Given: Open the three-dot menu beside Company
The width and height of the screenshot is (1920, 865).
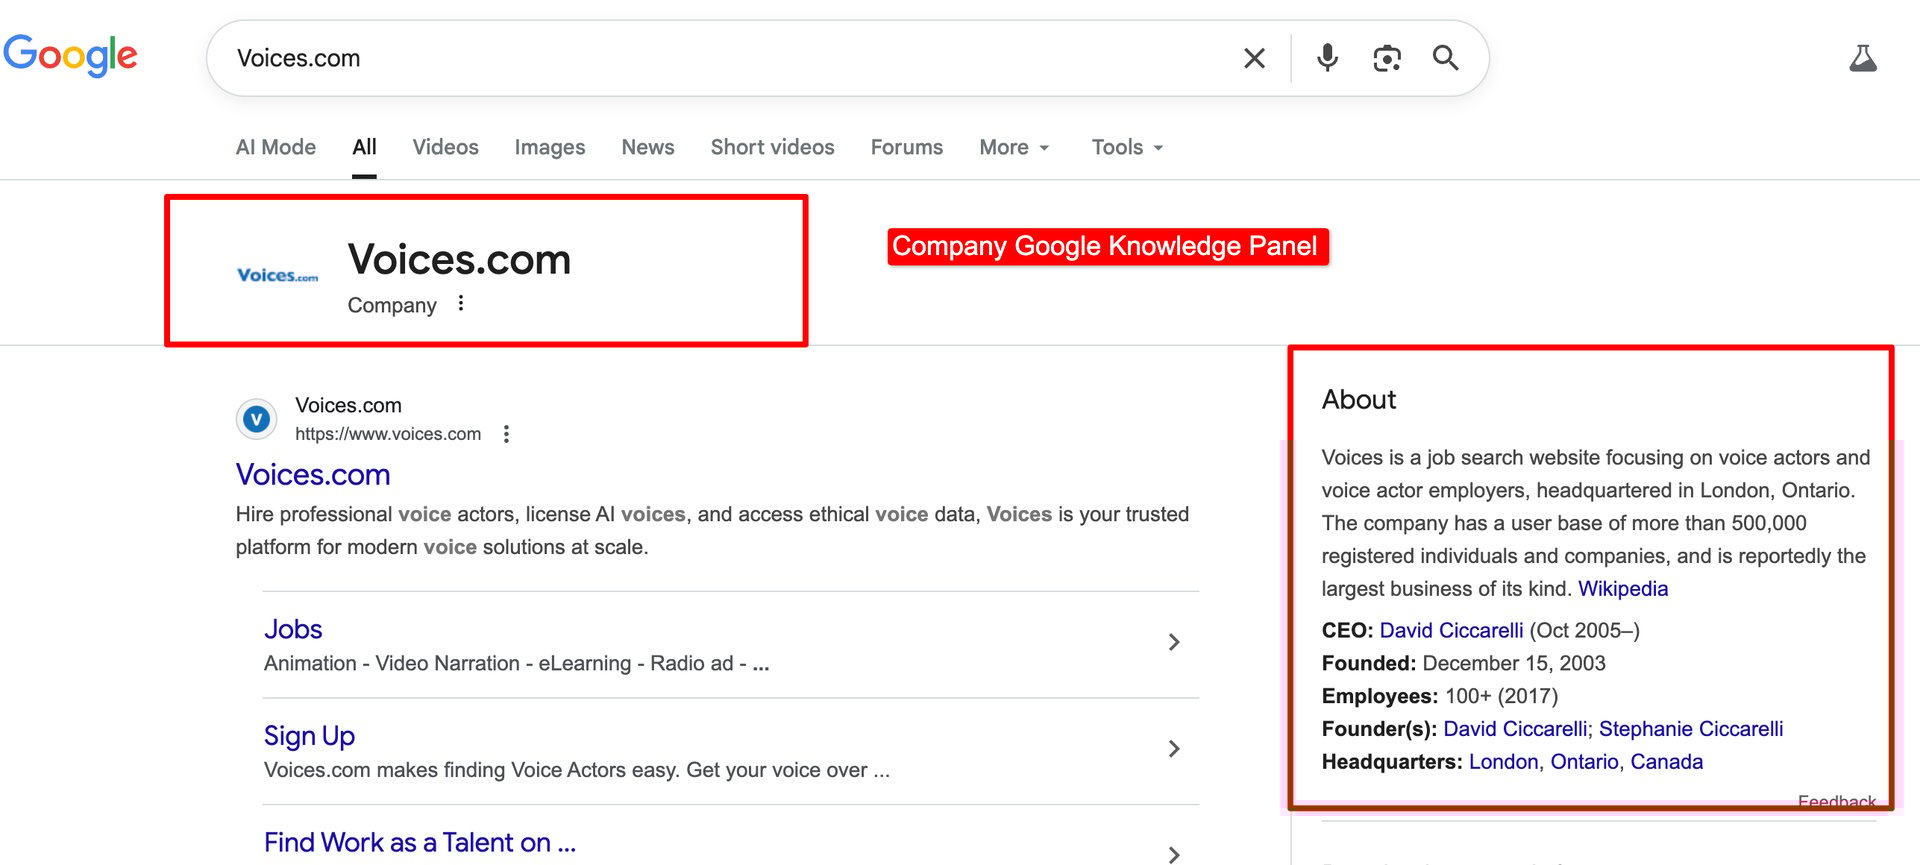Looking at the screenshot, I should (x=460, y=304).
